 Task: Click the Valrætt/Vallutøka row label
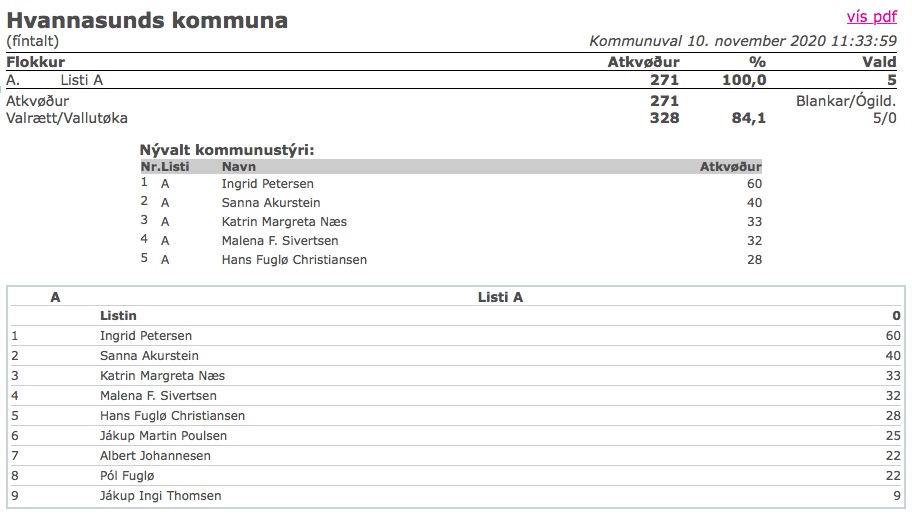tap(67, 118)
